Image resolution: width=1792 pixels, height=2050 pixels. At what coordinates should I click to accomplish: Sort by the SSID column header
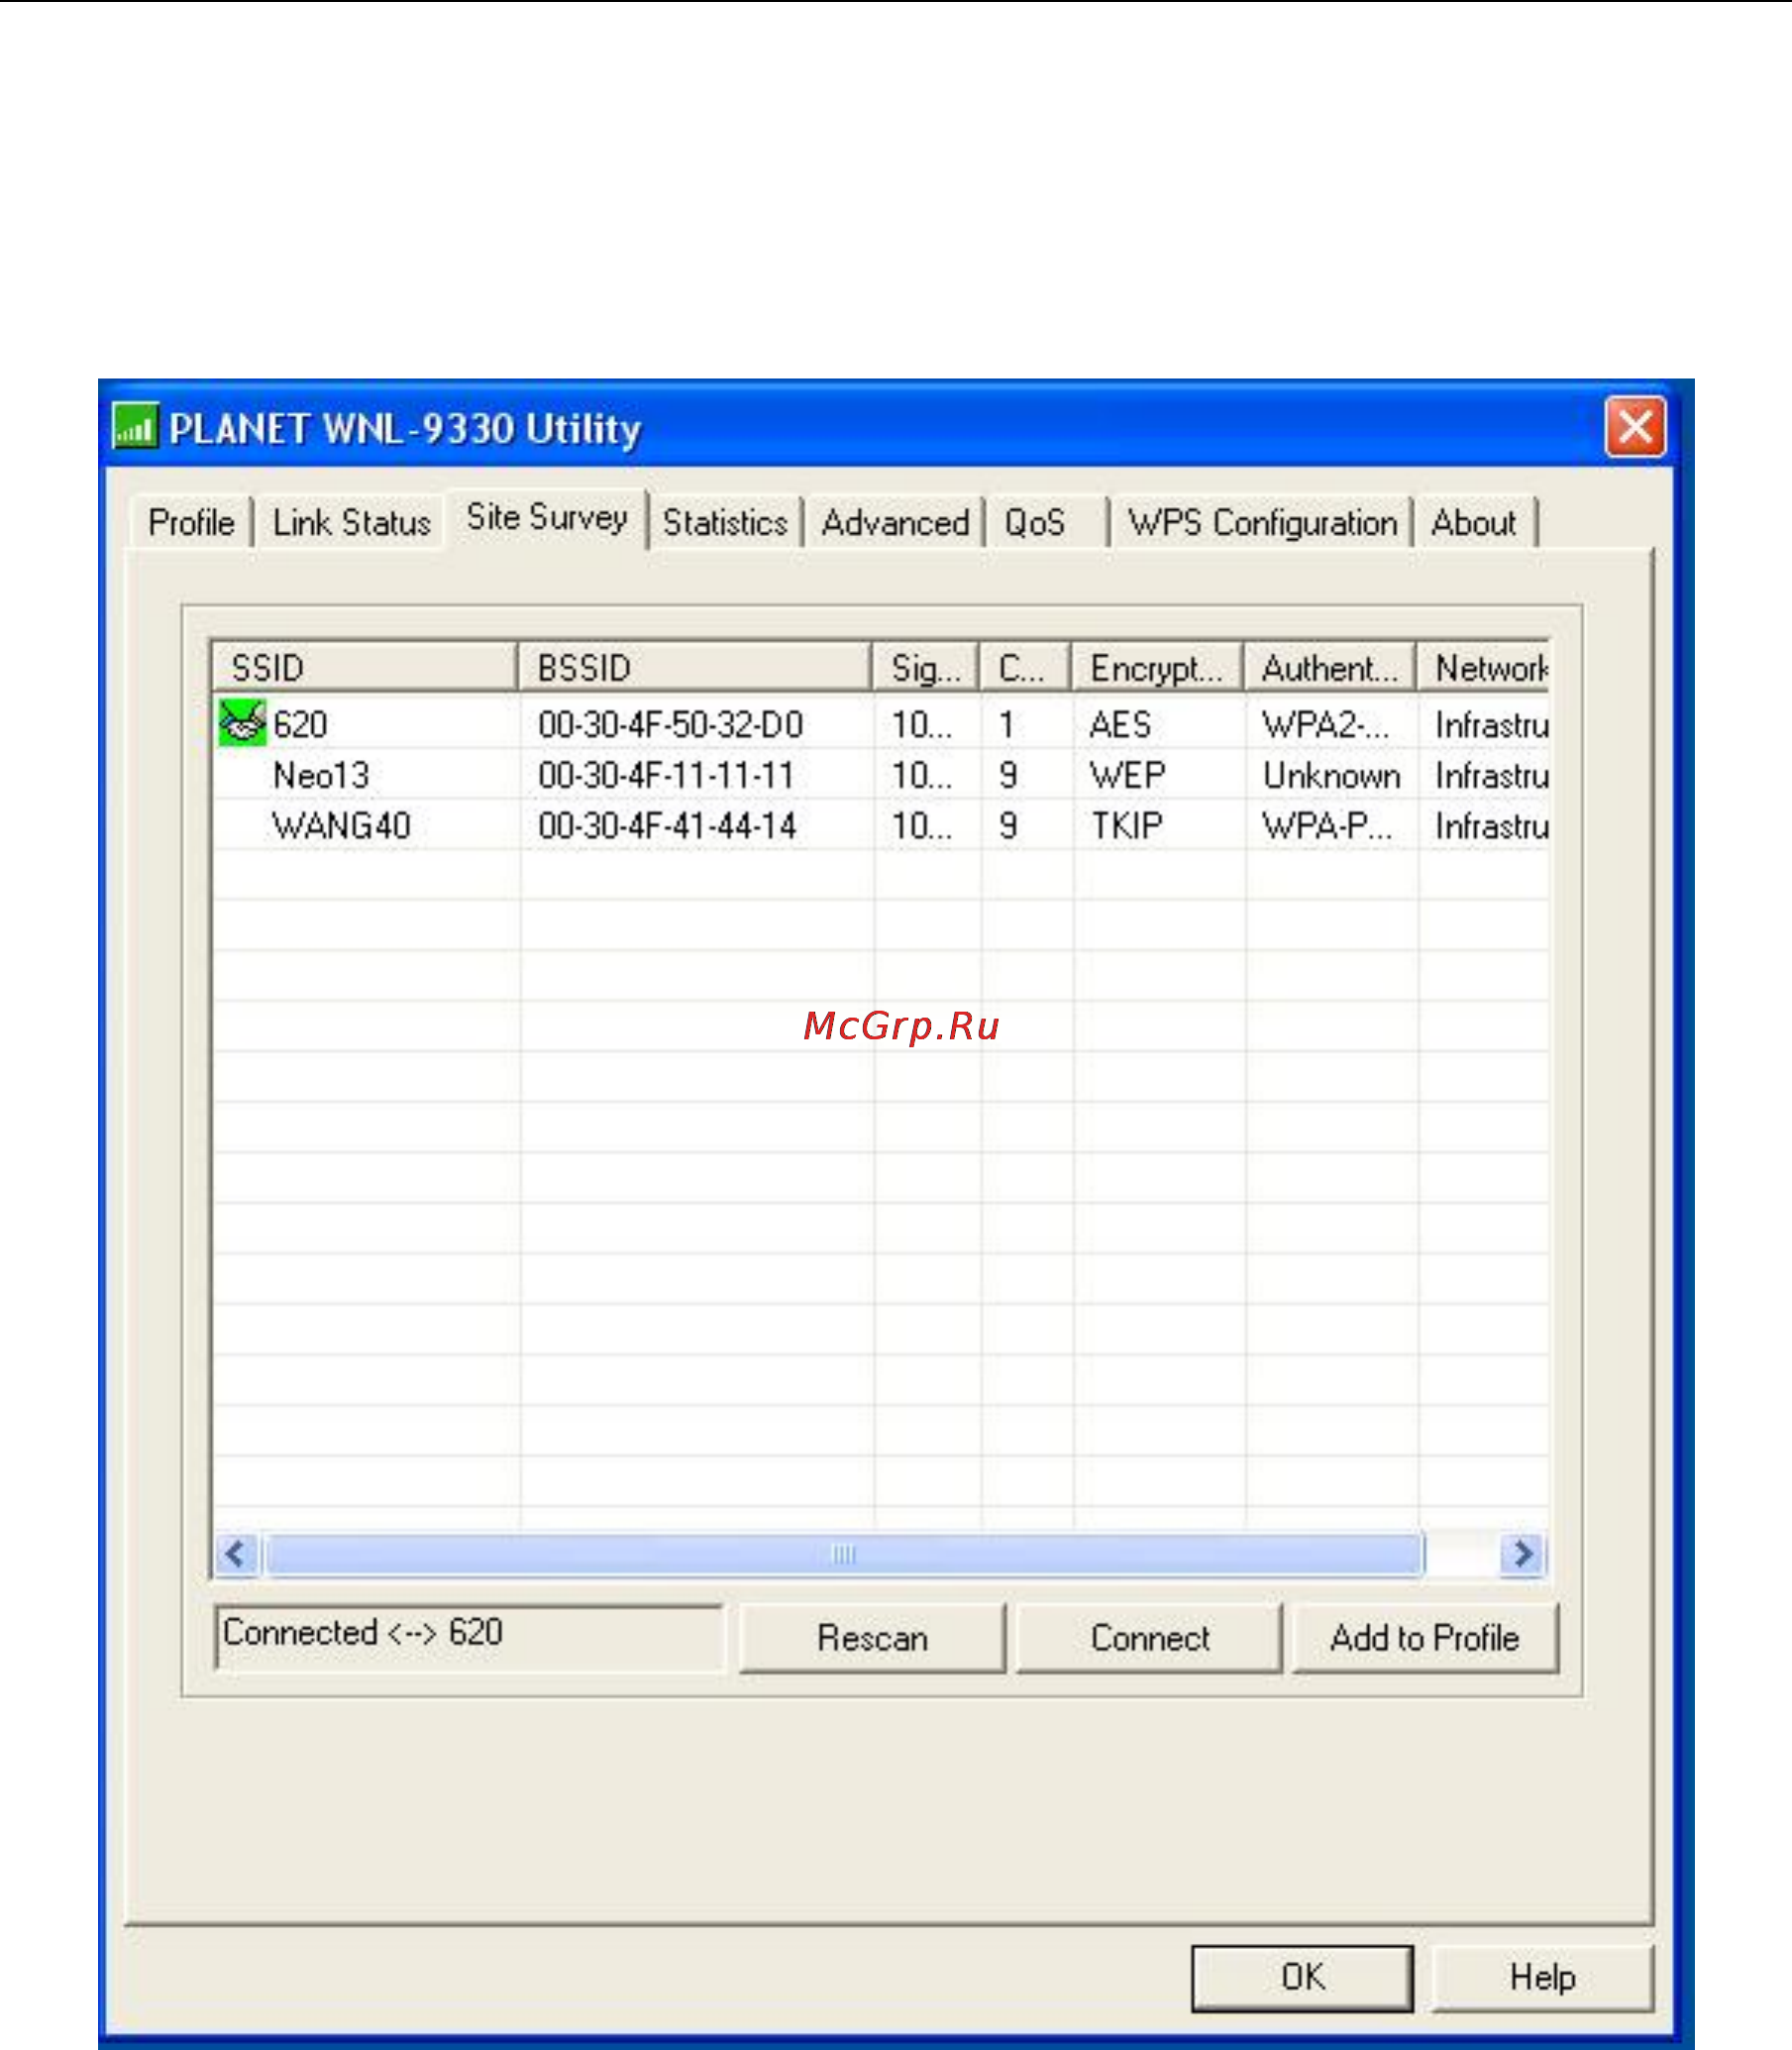tap(365, 667)
